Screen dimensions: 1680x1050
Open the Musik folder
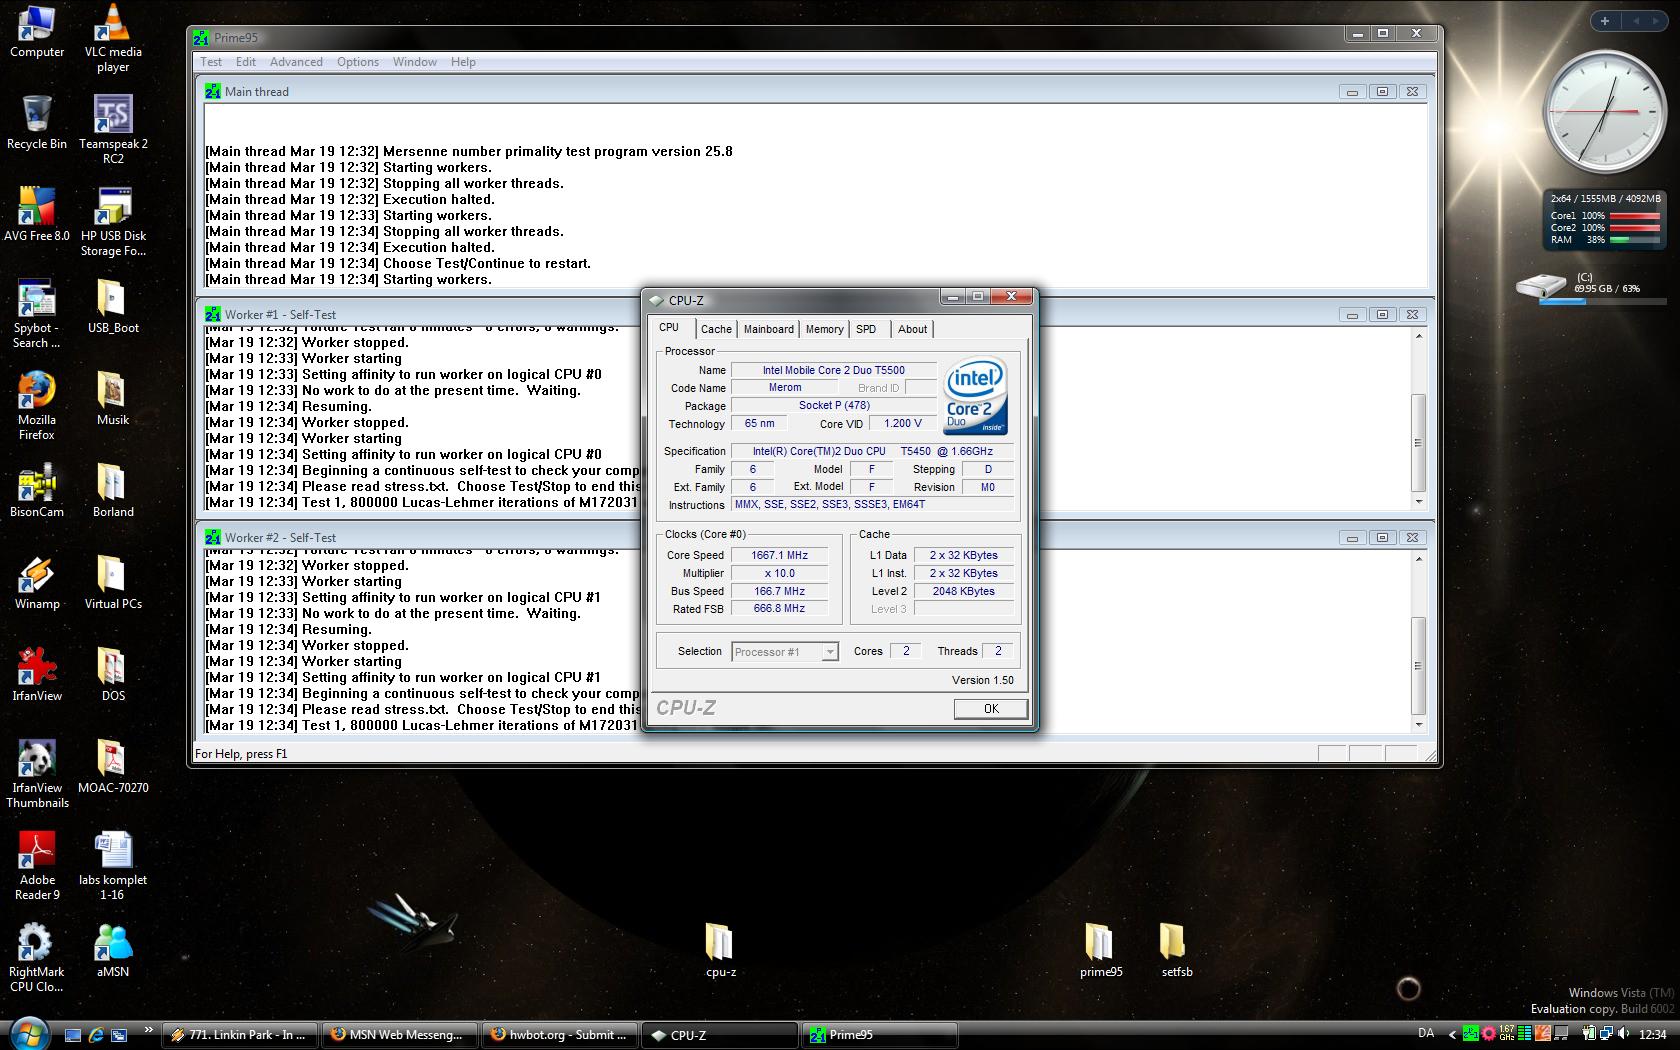[x=113, y=398]
